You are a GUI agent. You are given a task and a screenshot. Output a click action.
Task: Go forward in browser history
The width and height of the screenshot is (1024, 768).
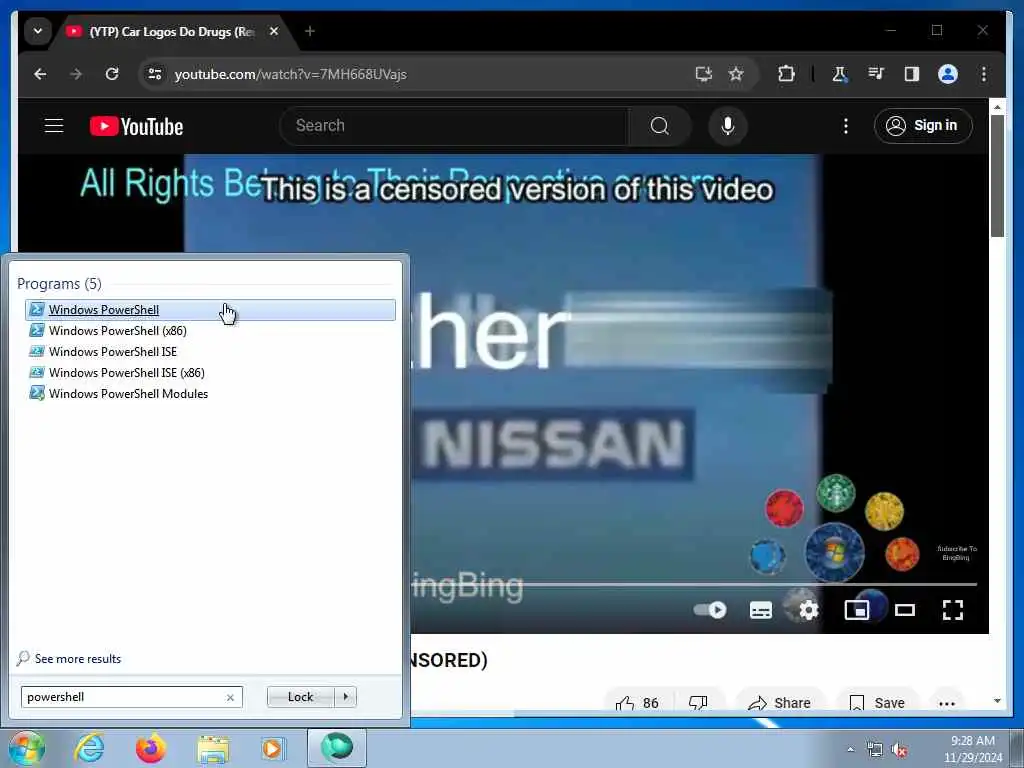(x=76, y=74)
